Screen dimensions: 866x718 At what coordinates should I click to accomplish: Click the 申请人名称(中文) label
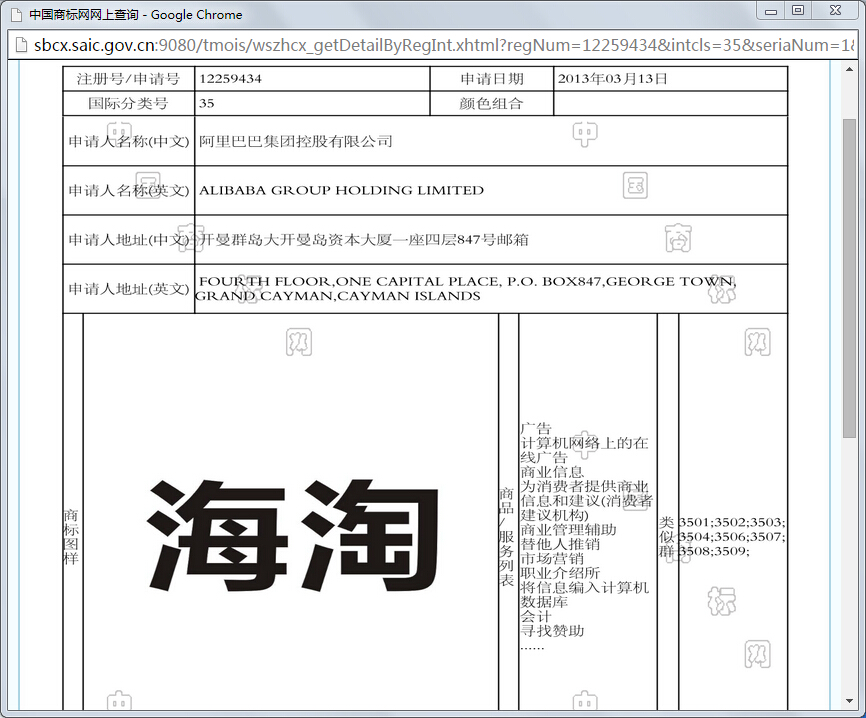point(129,141)
